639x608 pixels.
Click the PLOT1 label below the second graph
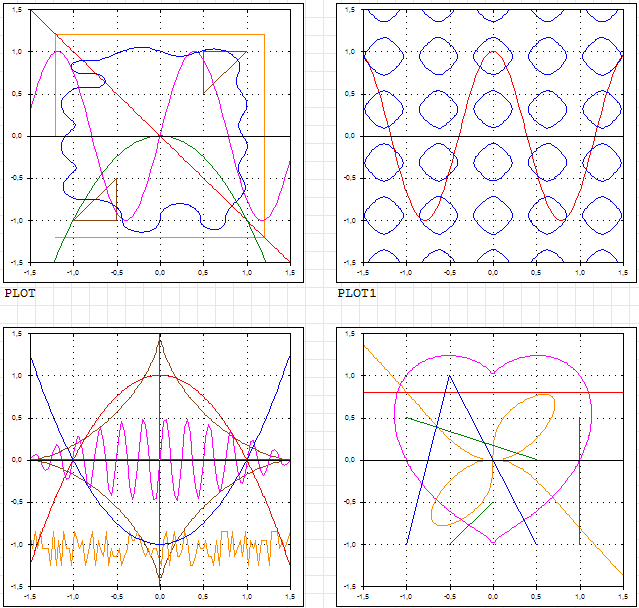tap(356, 294)
